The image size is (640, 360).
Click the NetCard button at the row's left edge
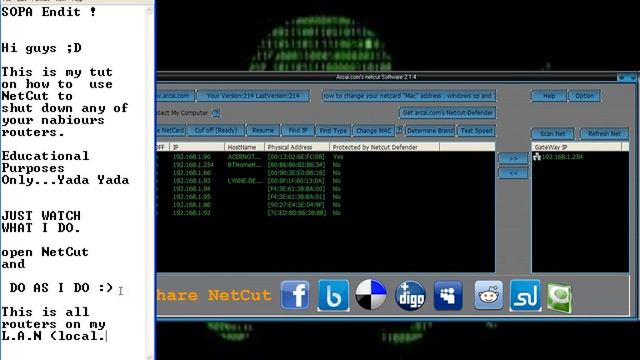tap(171, 131)
